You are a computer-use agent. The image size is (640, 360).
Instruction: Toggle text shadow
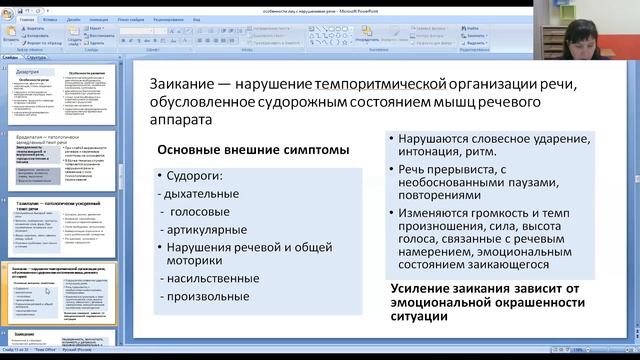pyautogui.click(x=155, y=41)
